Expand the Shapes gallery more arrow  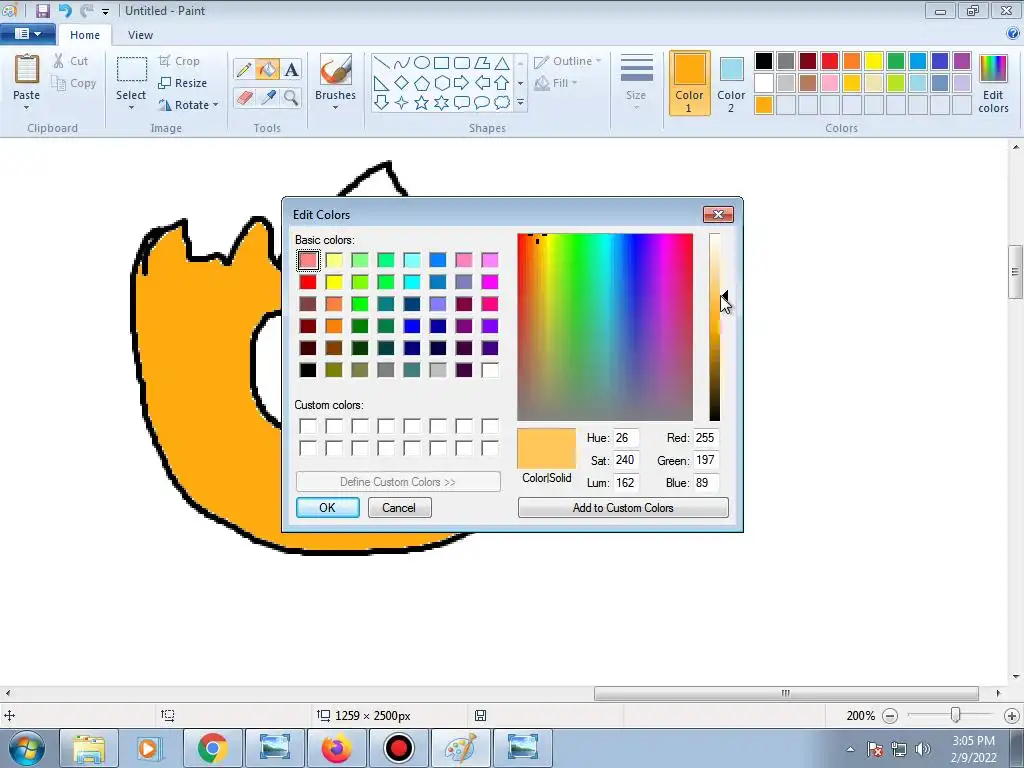(520, 103)
